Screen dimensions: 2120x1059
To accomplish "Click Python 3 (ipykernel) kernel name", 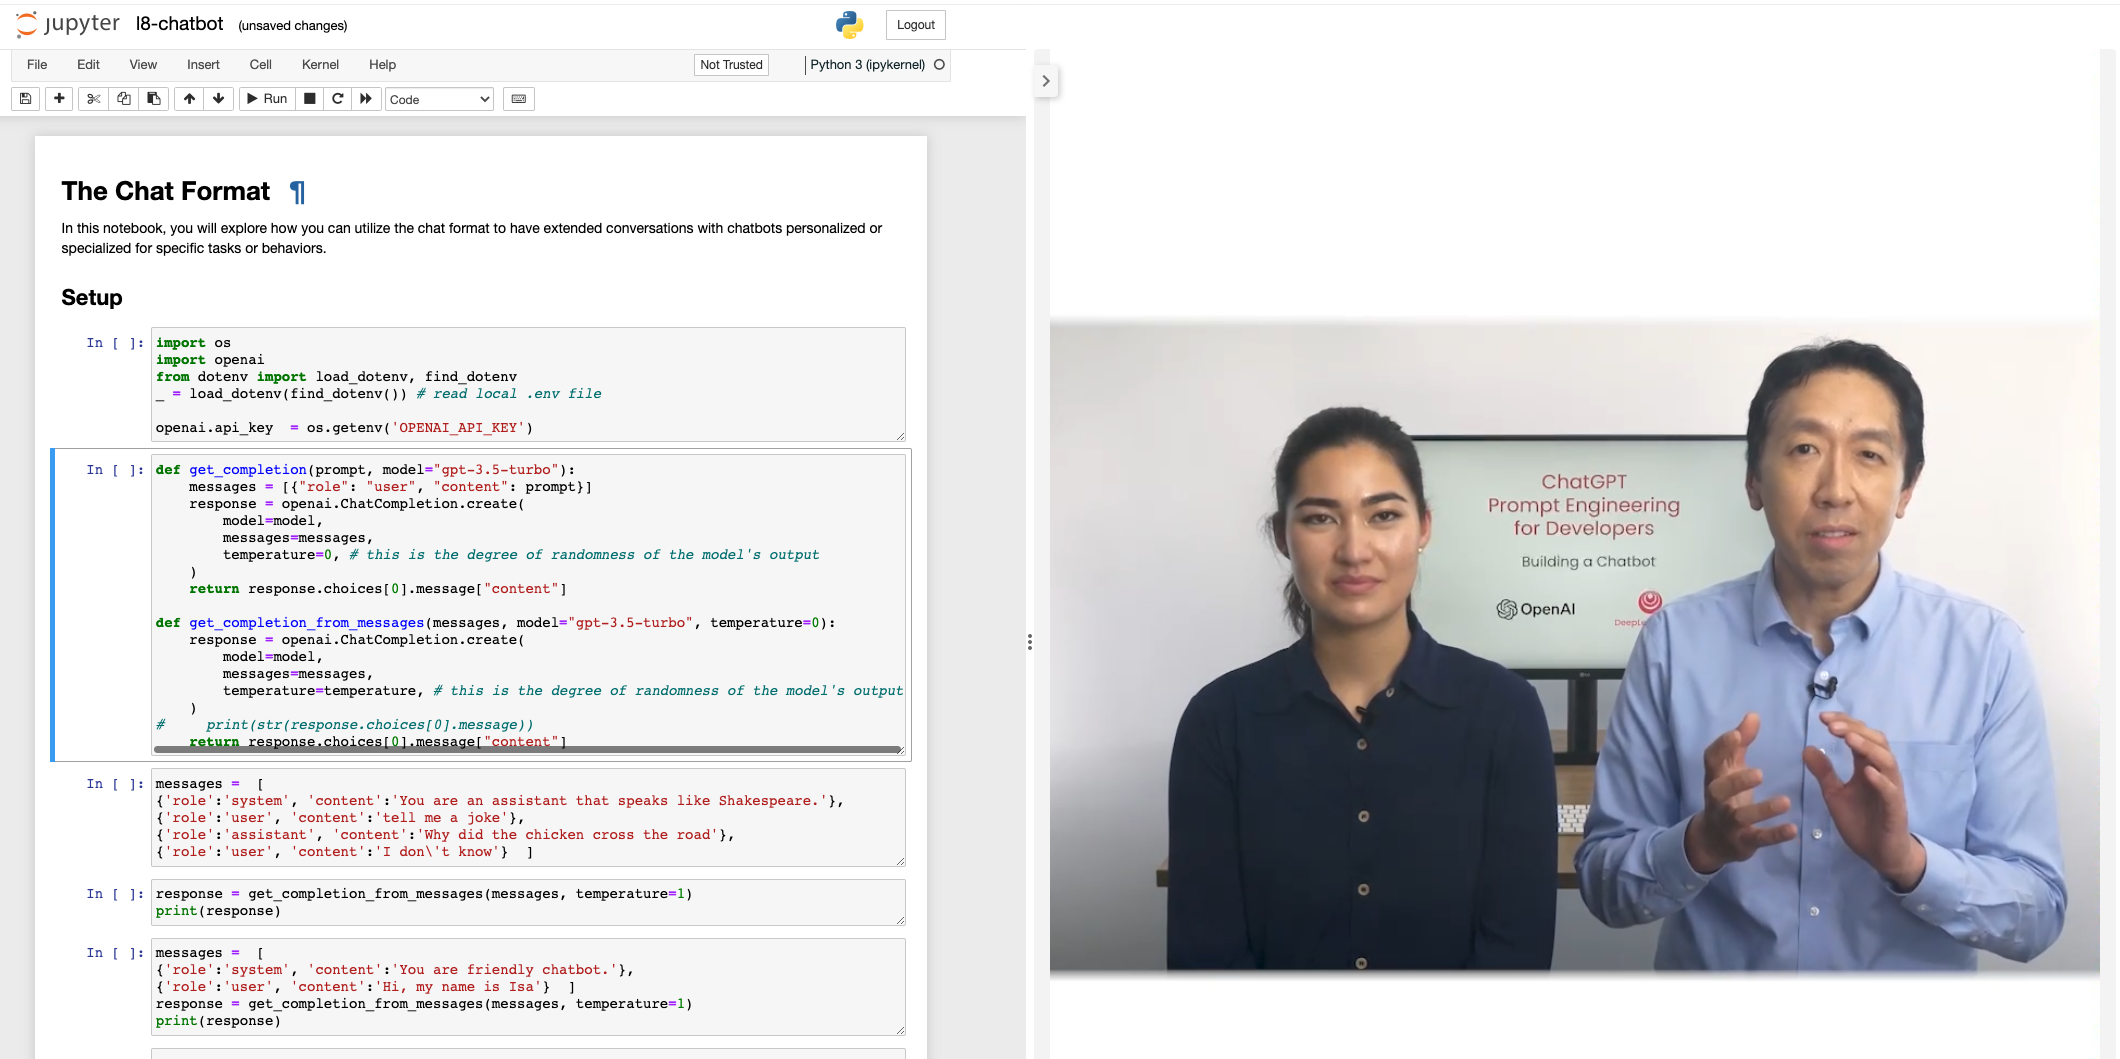I will tap(867, 65).
